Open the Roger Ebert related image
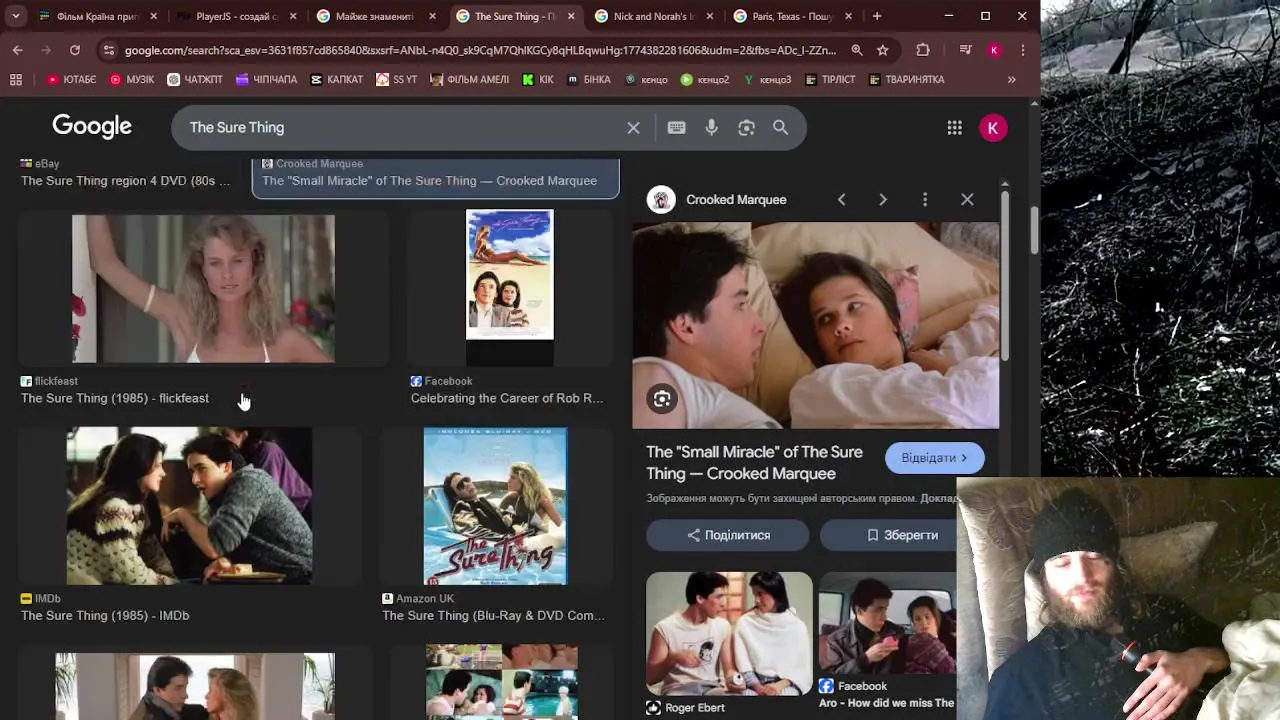This screenshot has width=1280, height=720. coord(729,633)
